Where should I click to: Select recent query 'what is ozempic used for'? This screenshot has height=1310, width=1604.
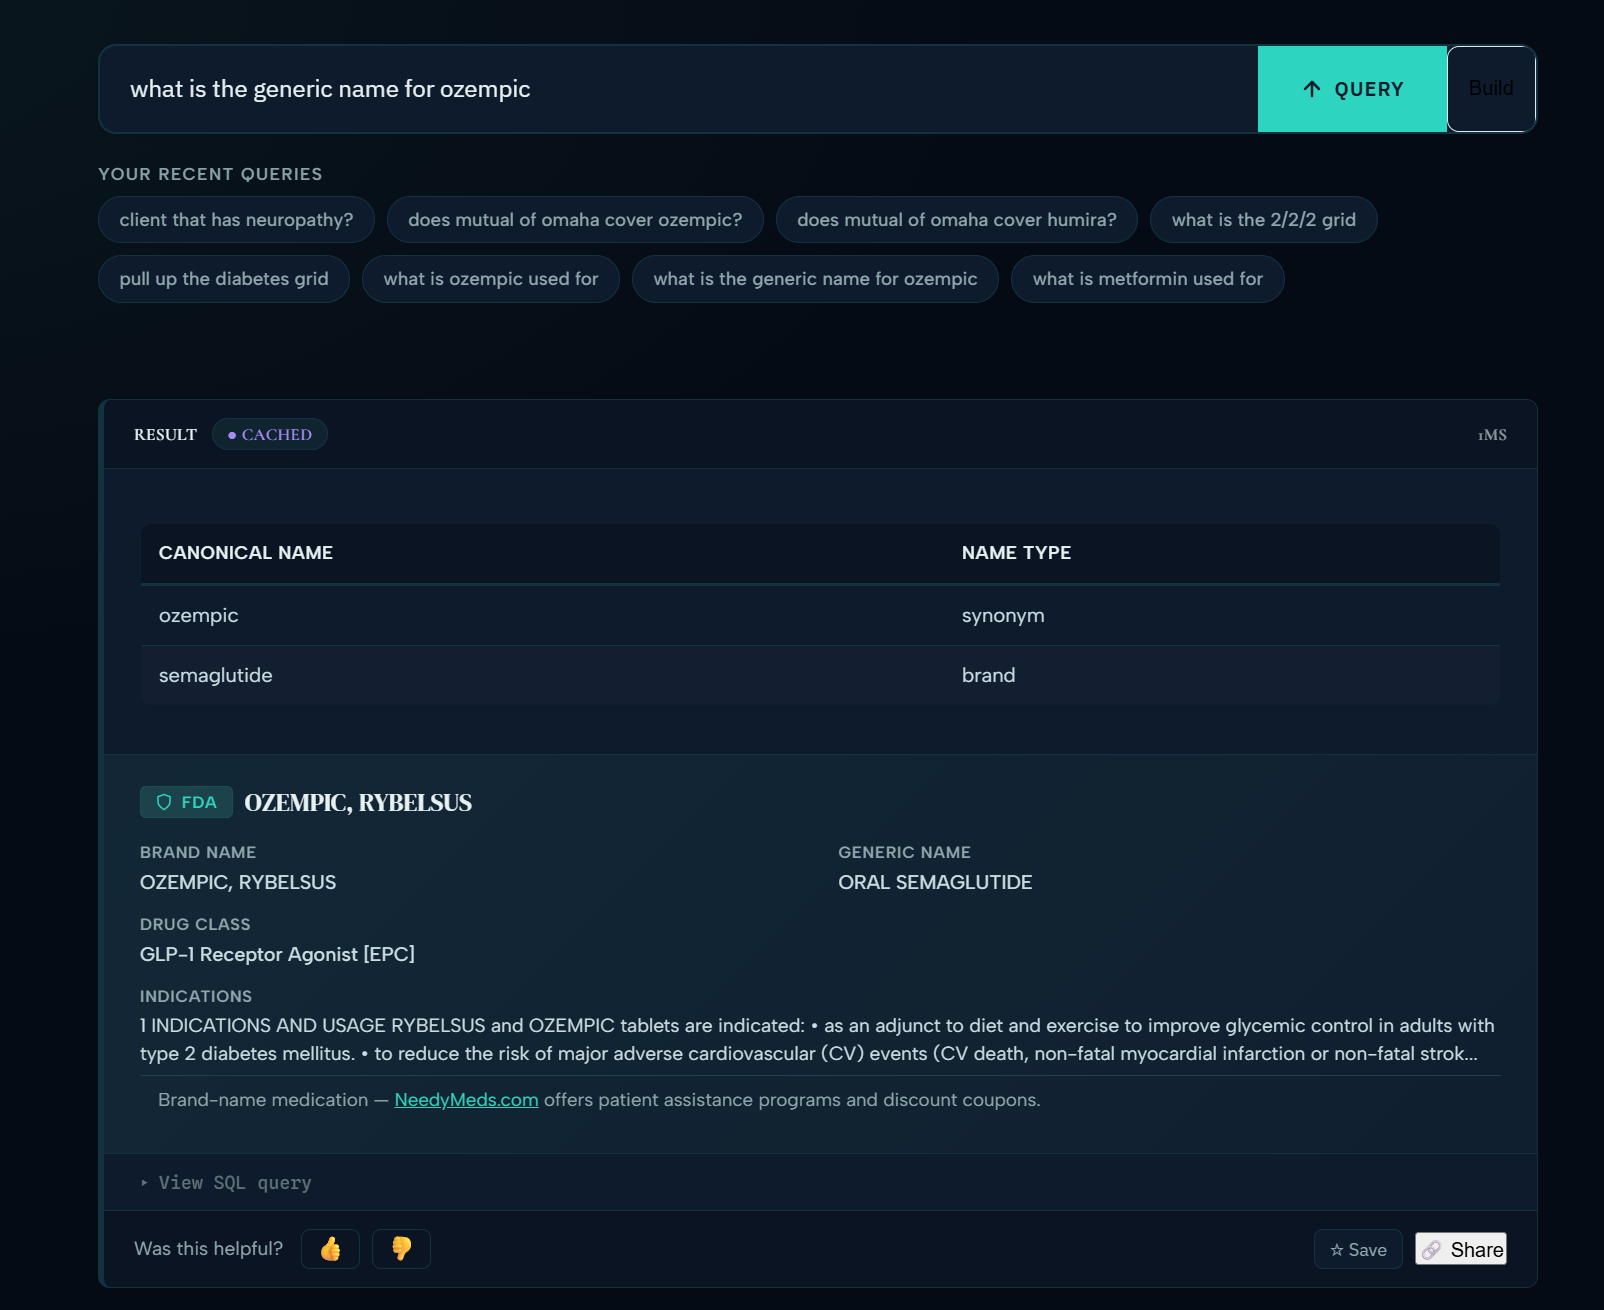click(x=491, y=279)
